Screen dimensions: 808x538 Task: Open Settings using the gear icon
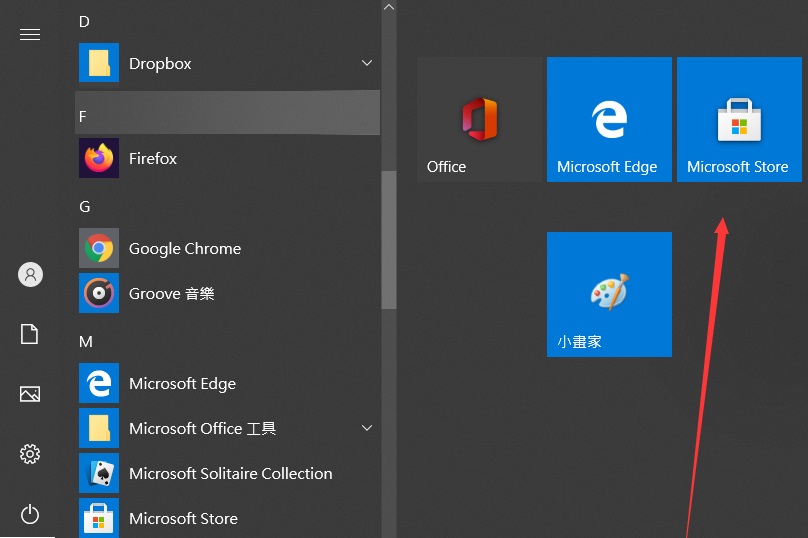point(30,454)
